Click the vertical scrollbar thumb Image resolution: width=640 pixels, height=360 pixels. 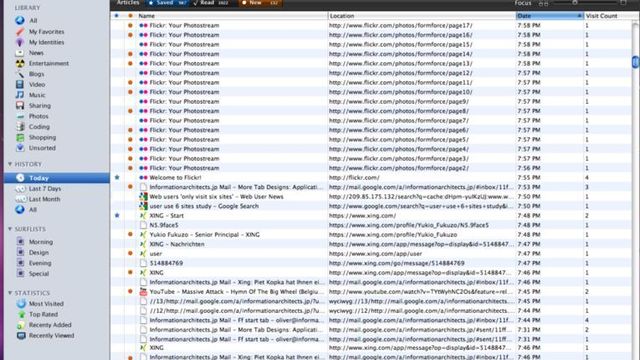[636, 62]
